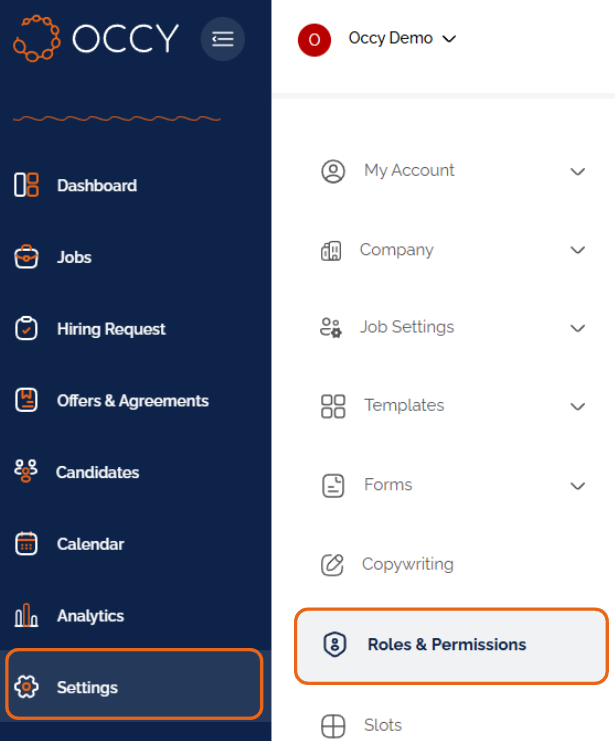The image size is (615, 741).
Task: Click the OCCY logo
Action: [x=96, y=39]
